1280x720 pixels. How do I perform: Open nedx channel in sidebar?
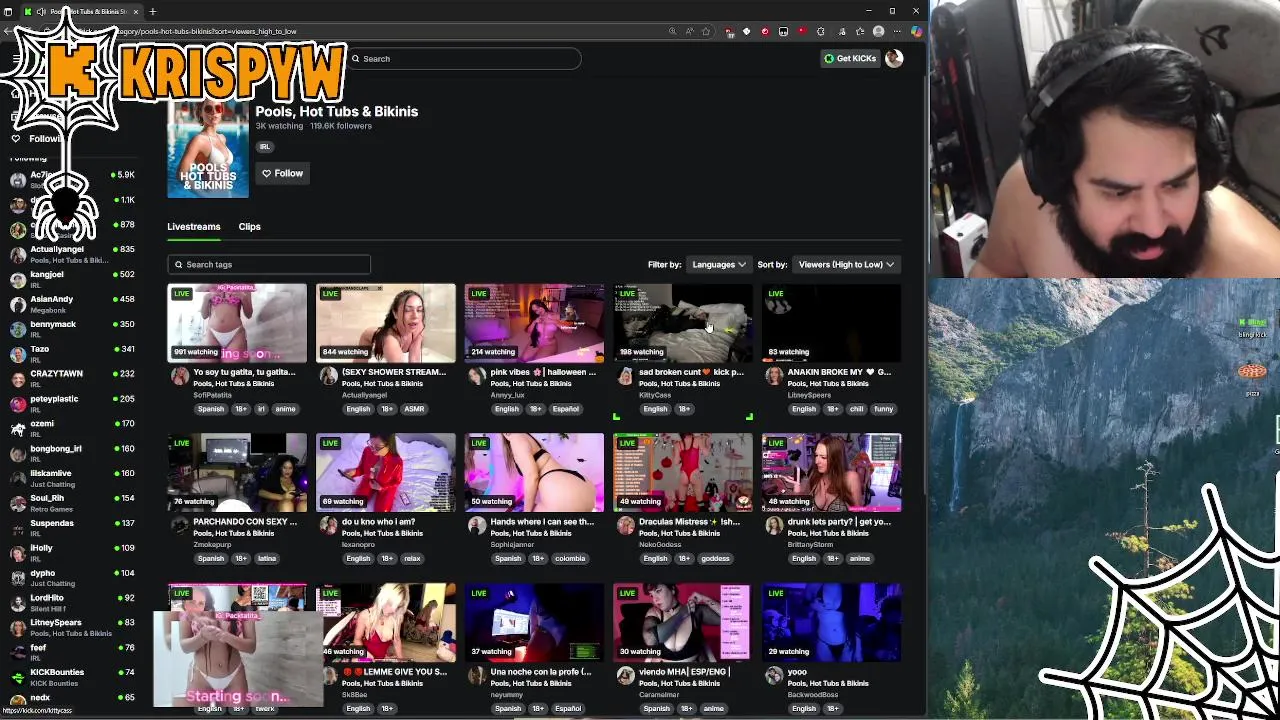72,699
